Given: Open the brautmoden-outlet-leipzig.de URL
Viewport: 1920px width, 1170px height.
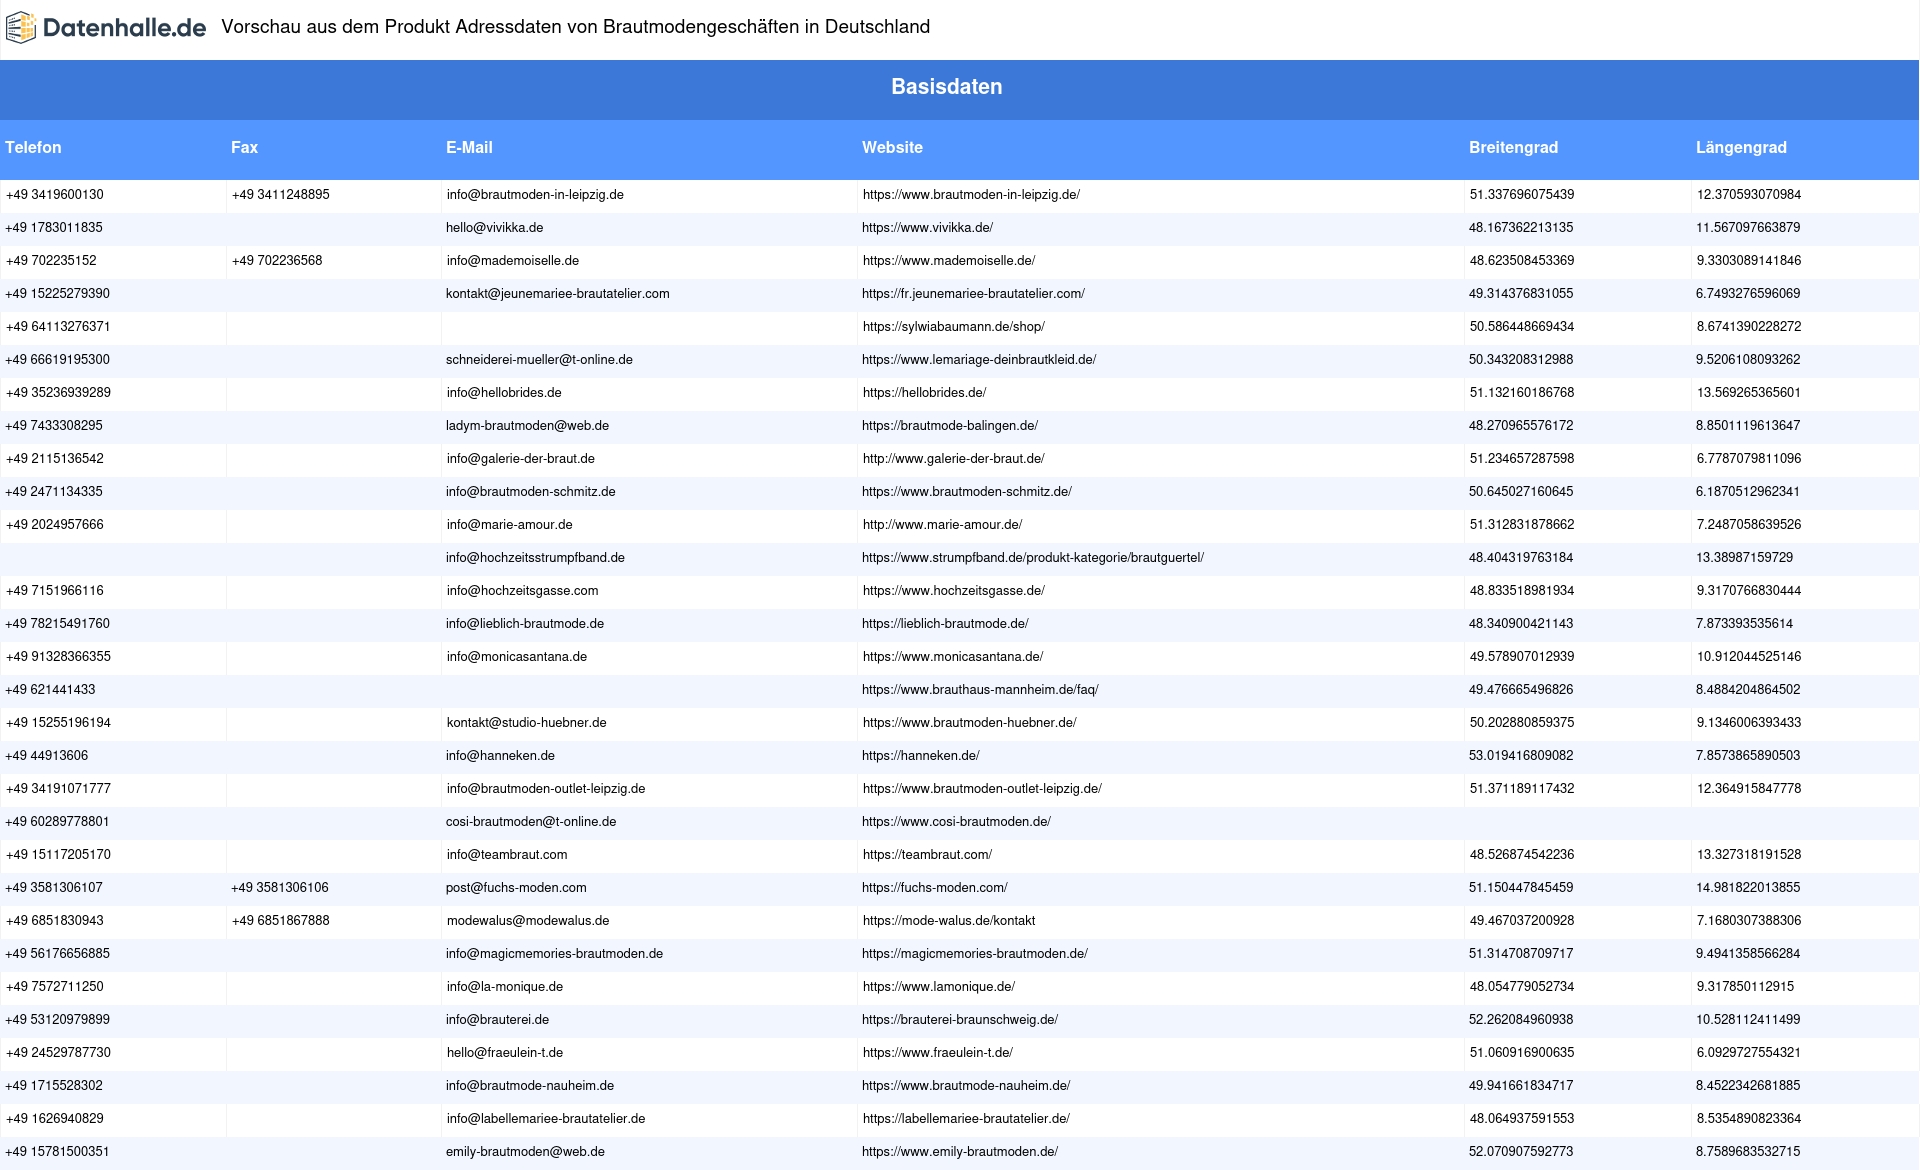Looking at the screenshot, I should point(982,789).
